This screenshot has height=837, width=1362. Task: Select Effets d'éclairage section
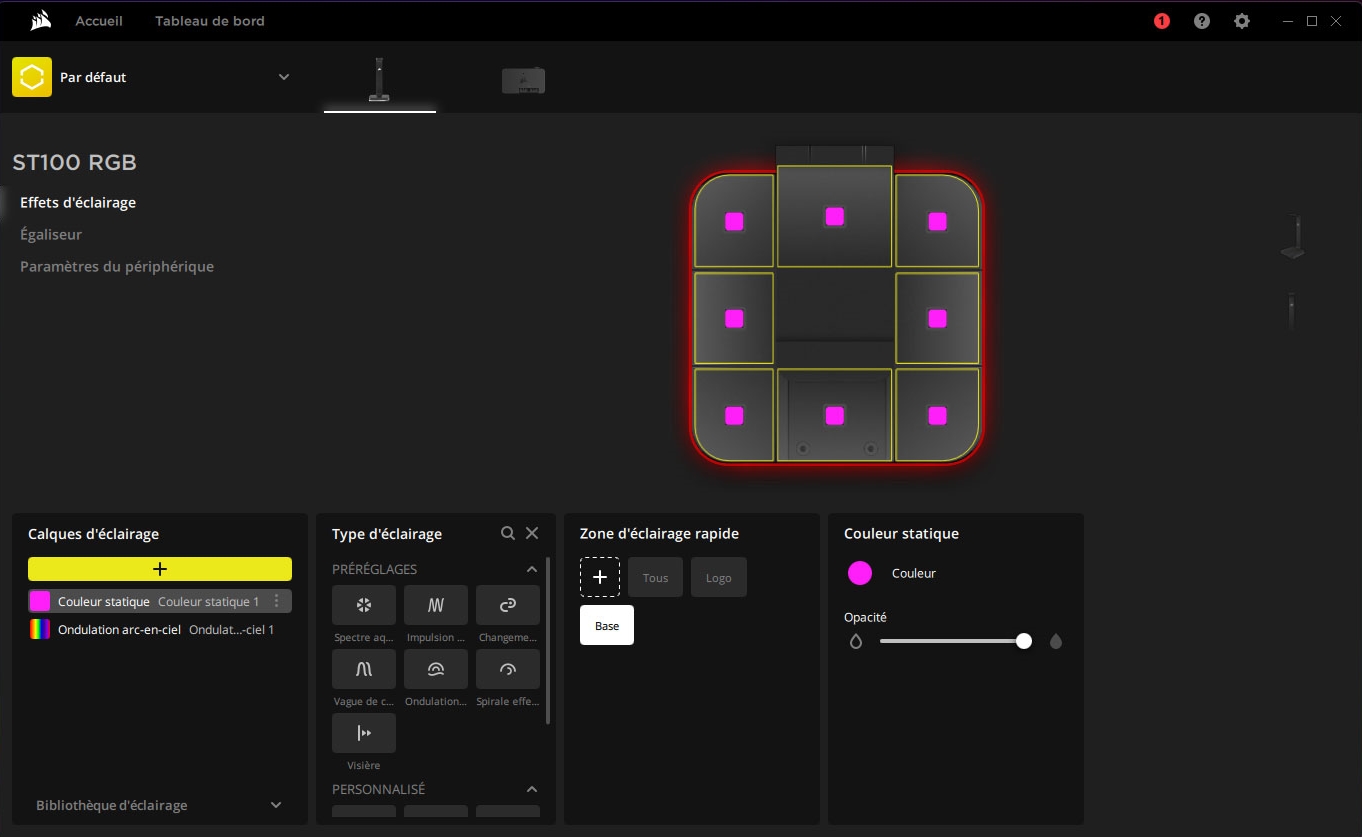coord(78,203)
